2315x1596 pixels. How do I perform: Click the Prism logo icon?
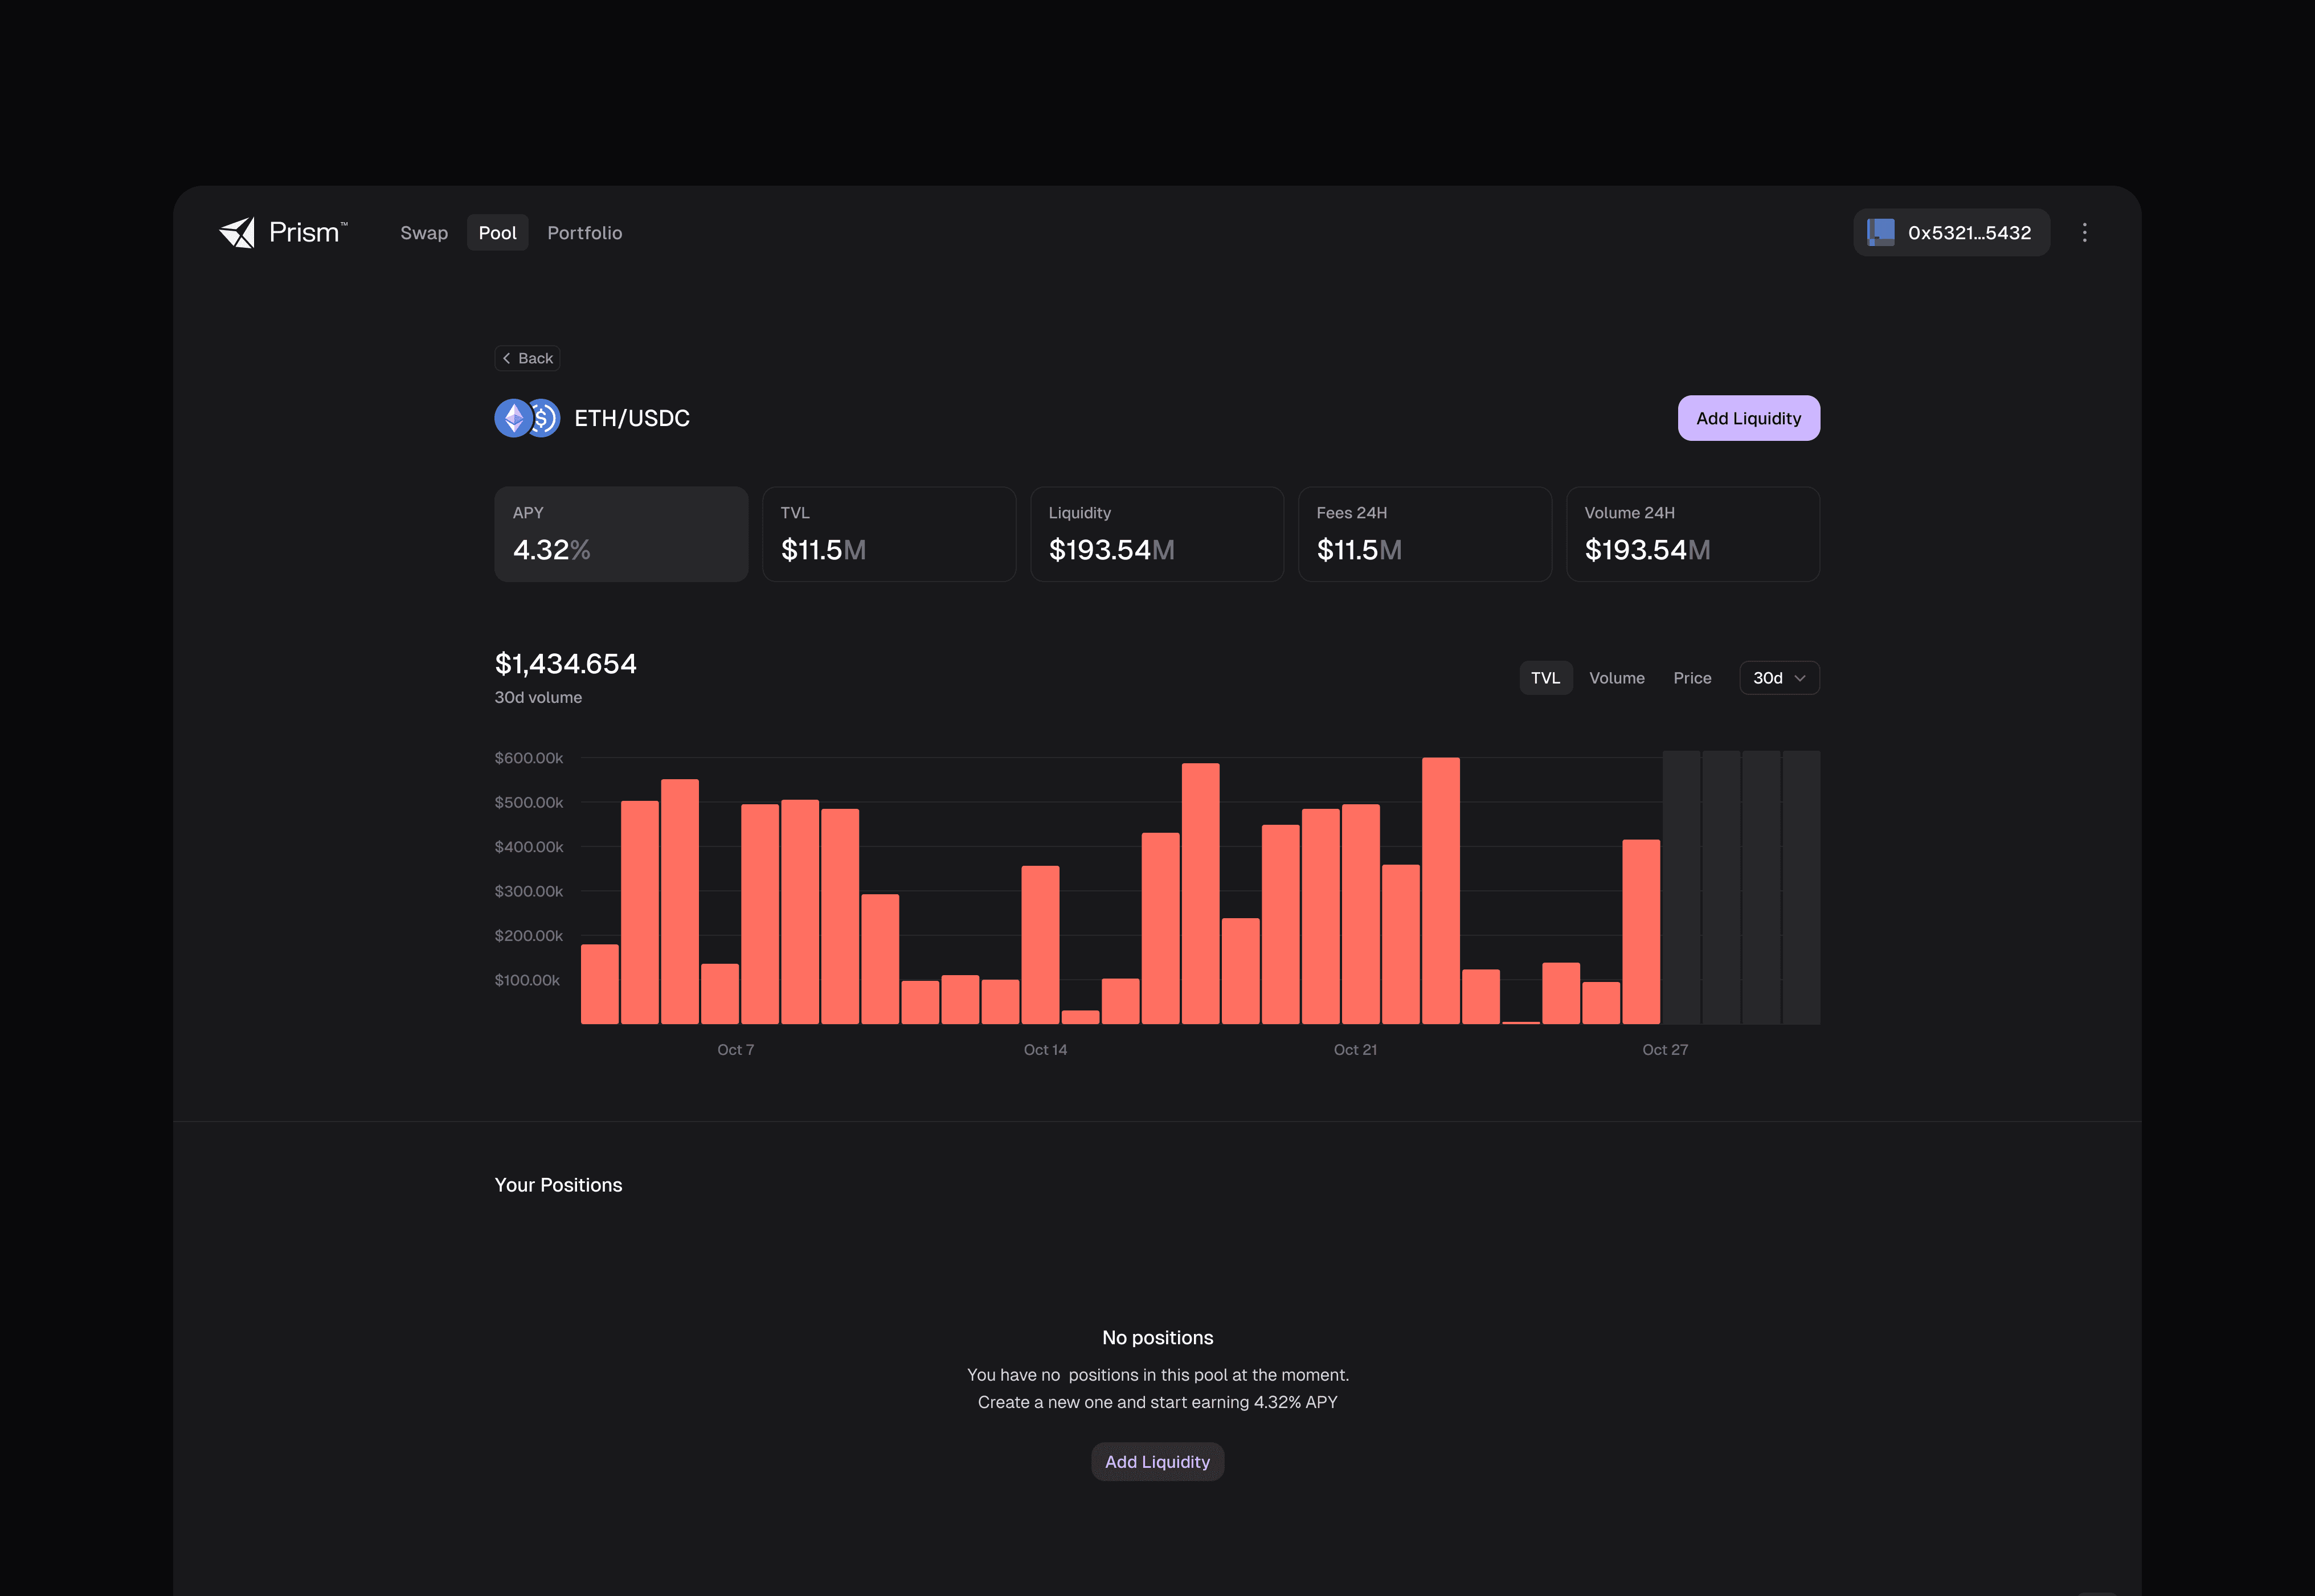tap(237, 233)
